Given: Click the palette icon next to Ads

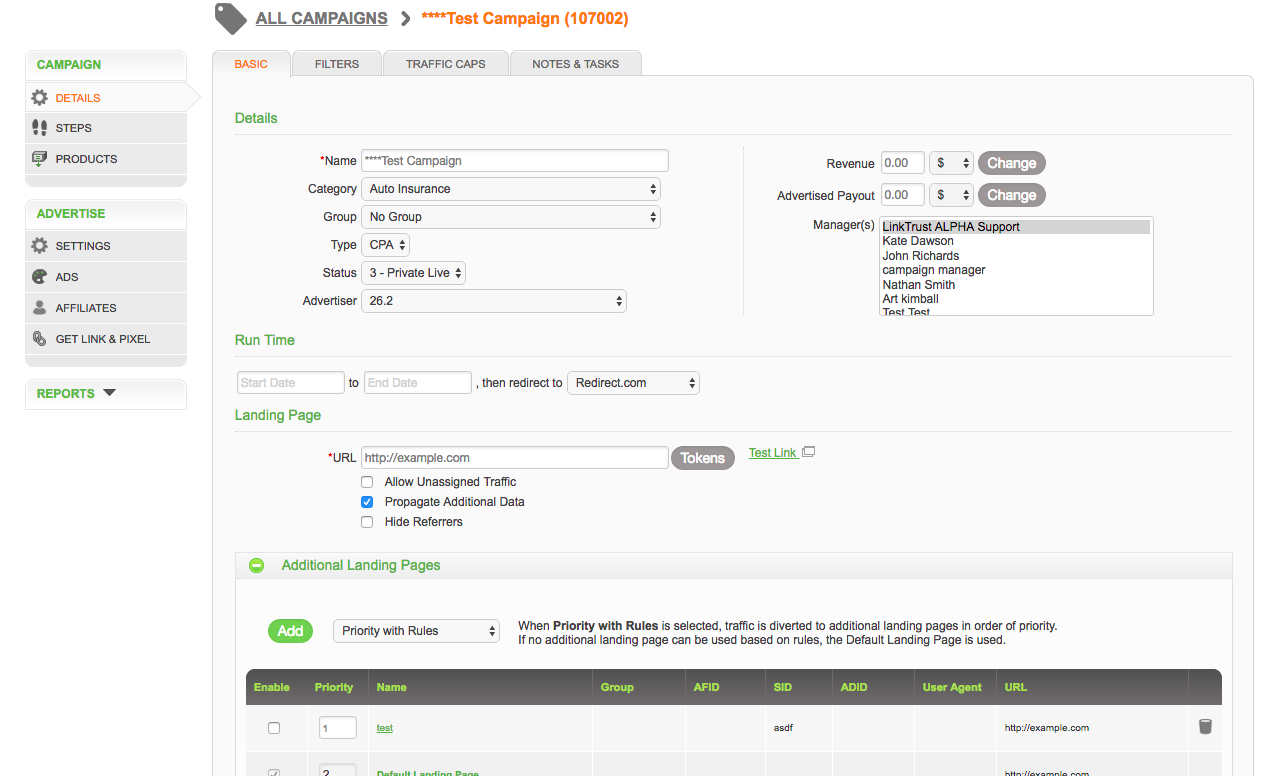Looking at the screenshot, I should [x=39, y=277].
